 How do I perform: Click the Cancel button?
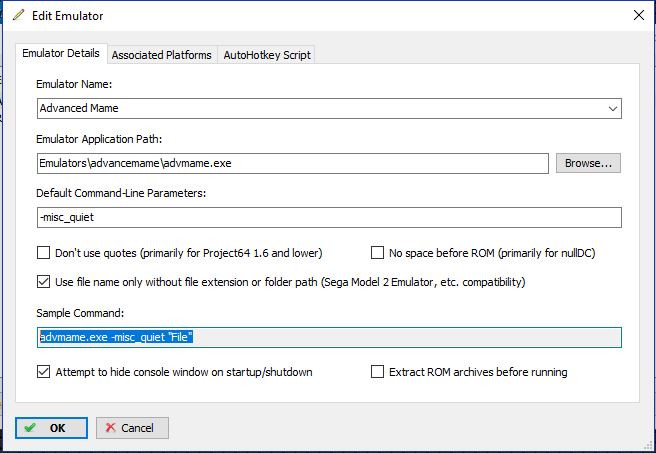pyautogui.click(x=132, y=428)
